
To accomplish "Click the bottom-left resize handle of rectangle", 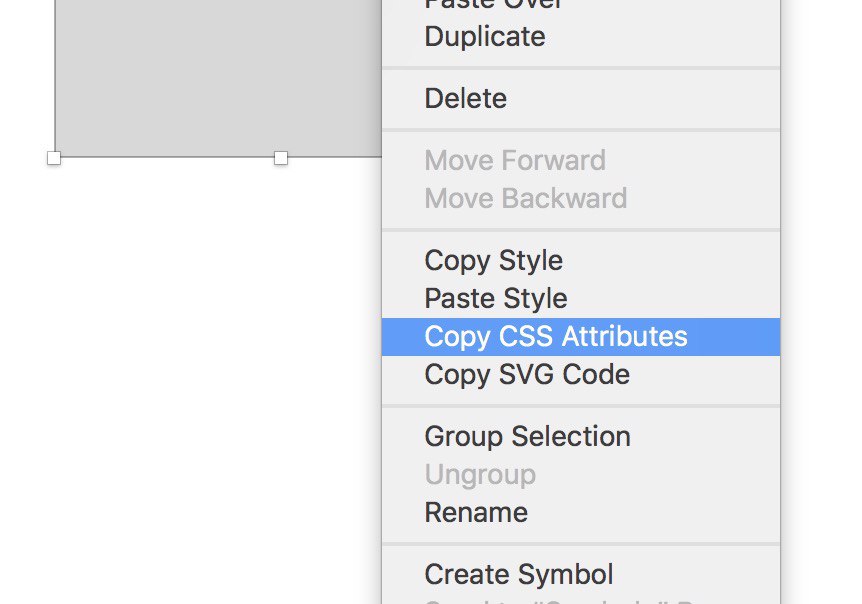I will tap(54, 158).
